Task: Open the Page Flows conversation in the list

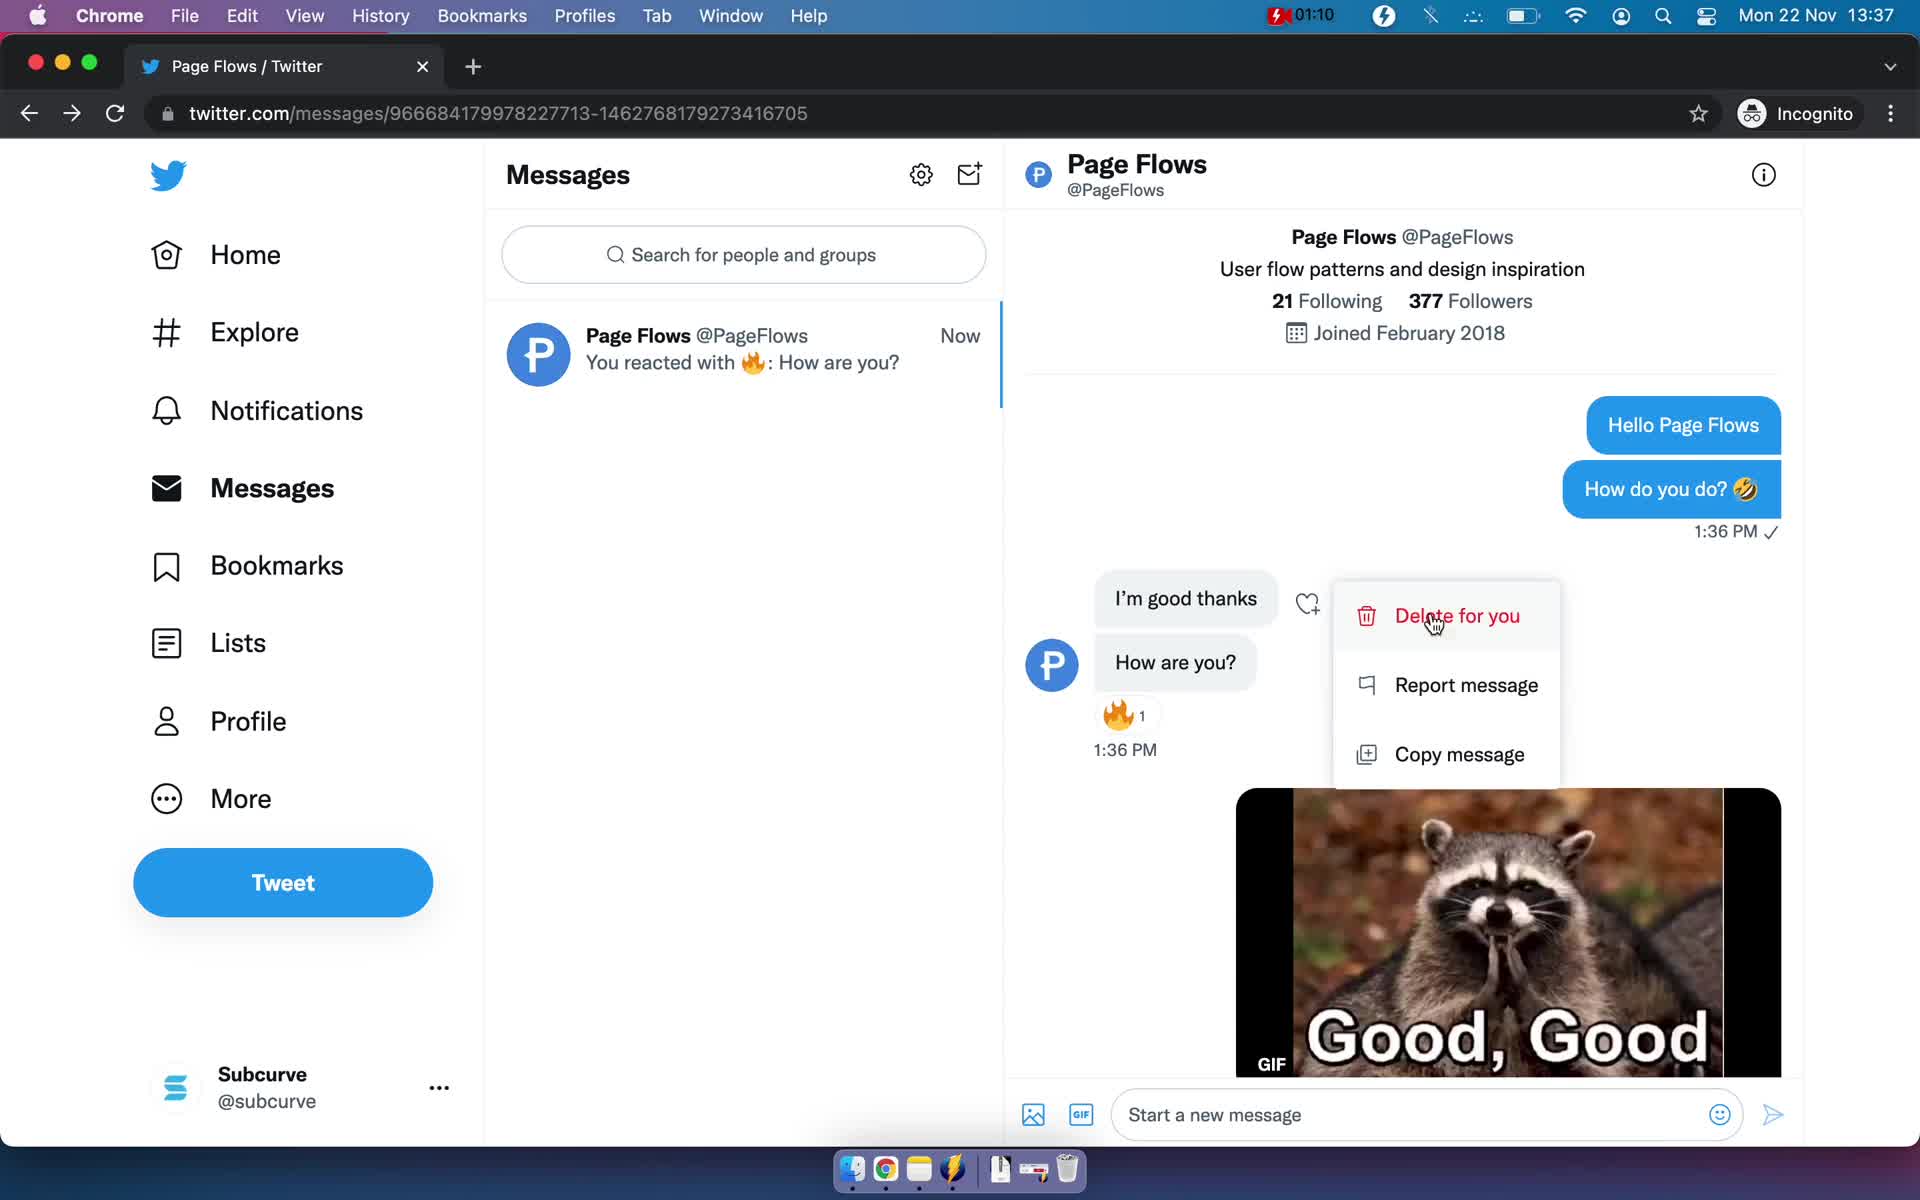Action: point(743,354)
